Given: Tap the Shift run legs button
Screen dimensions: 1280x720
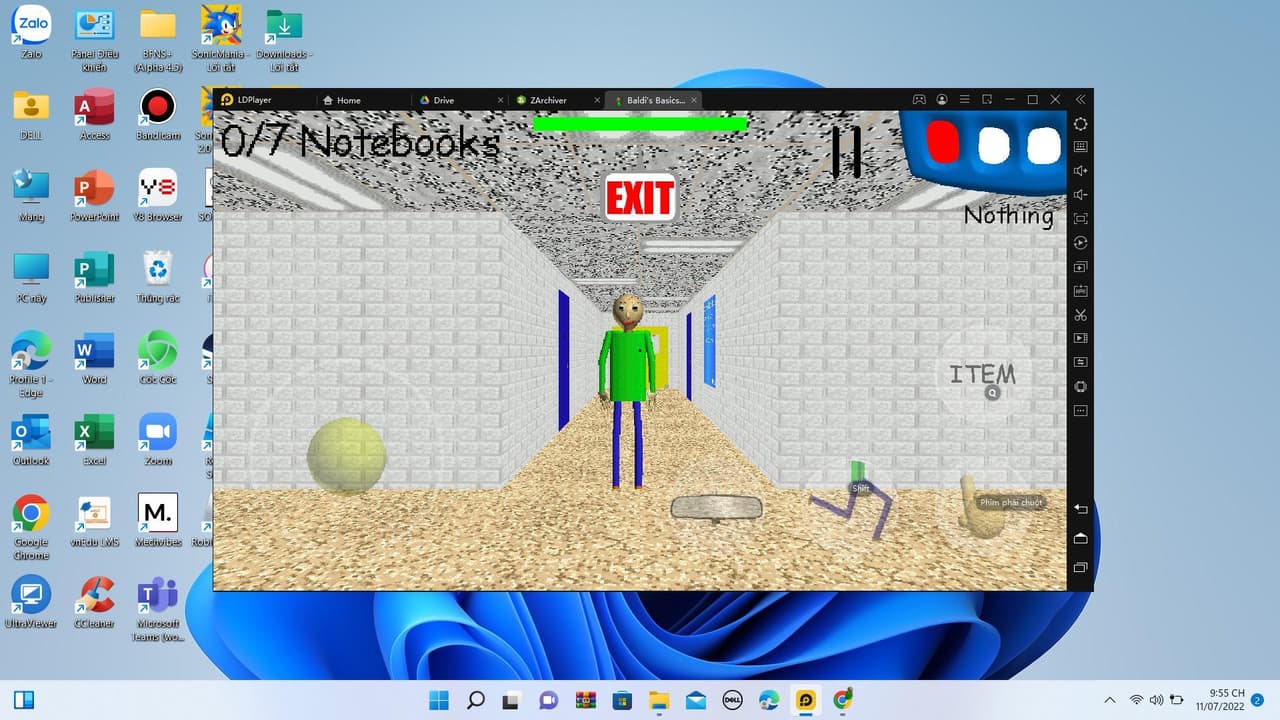Looking at the screenshot, I should pyautogui.click(x=852, y=500).
